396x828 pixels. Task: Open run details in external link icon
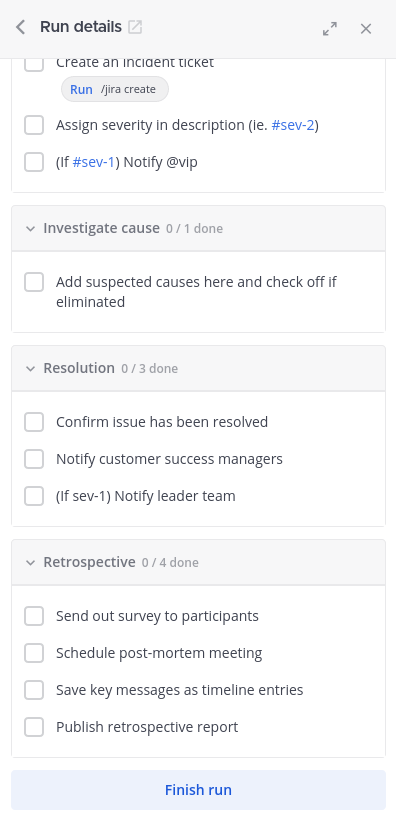click(x=135, y=27)
